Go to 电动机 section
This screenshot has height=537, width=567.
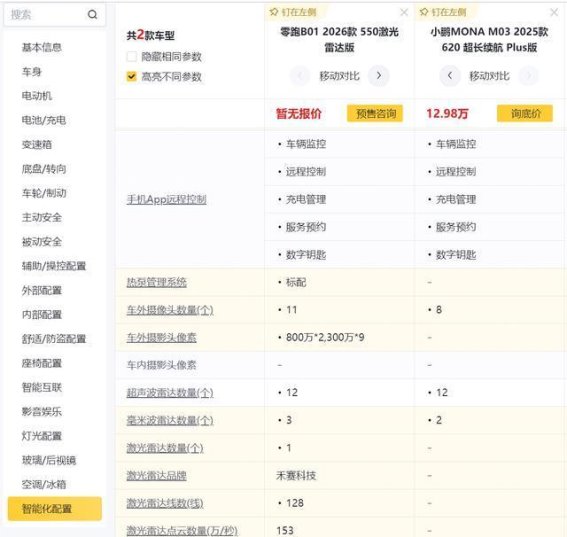pyautogui.click(x=37, y=96)
